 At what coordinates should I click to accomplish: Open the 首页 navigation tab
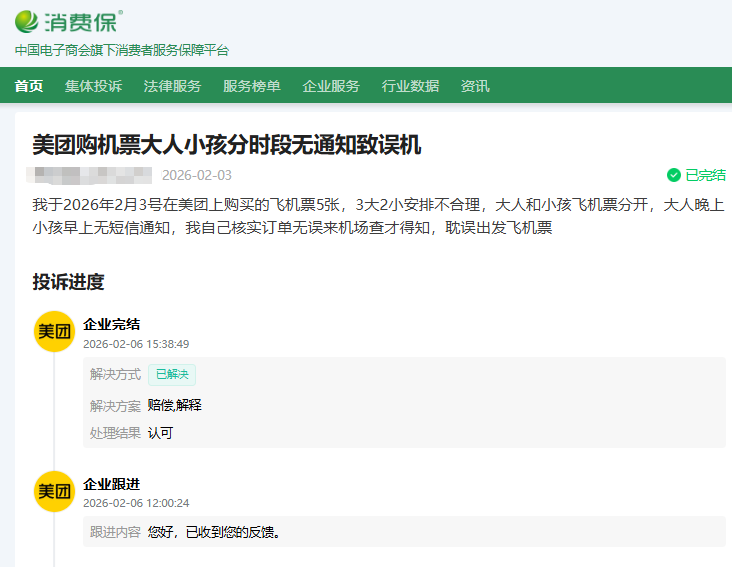click(29, 86)
